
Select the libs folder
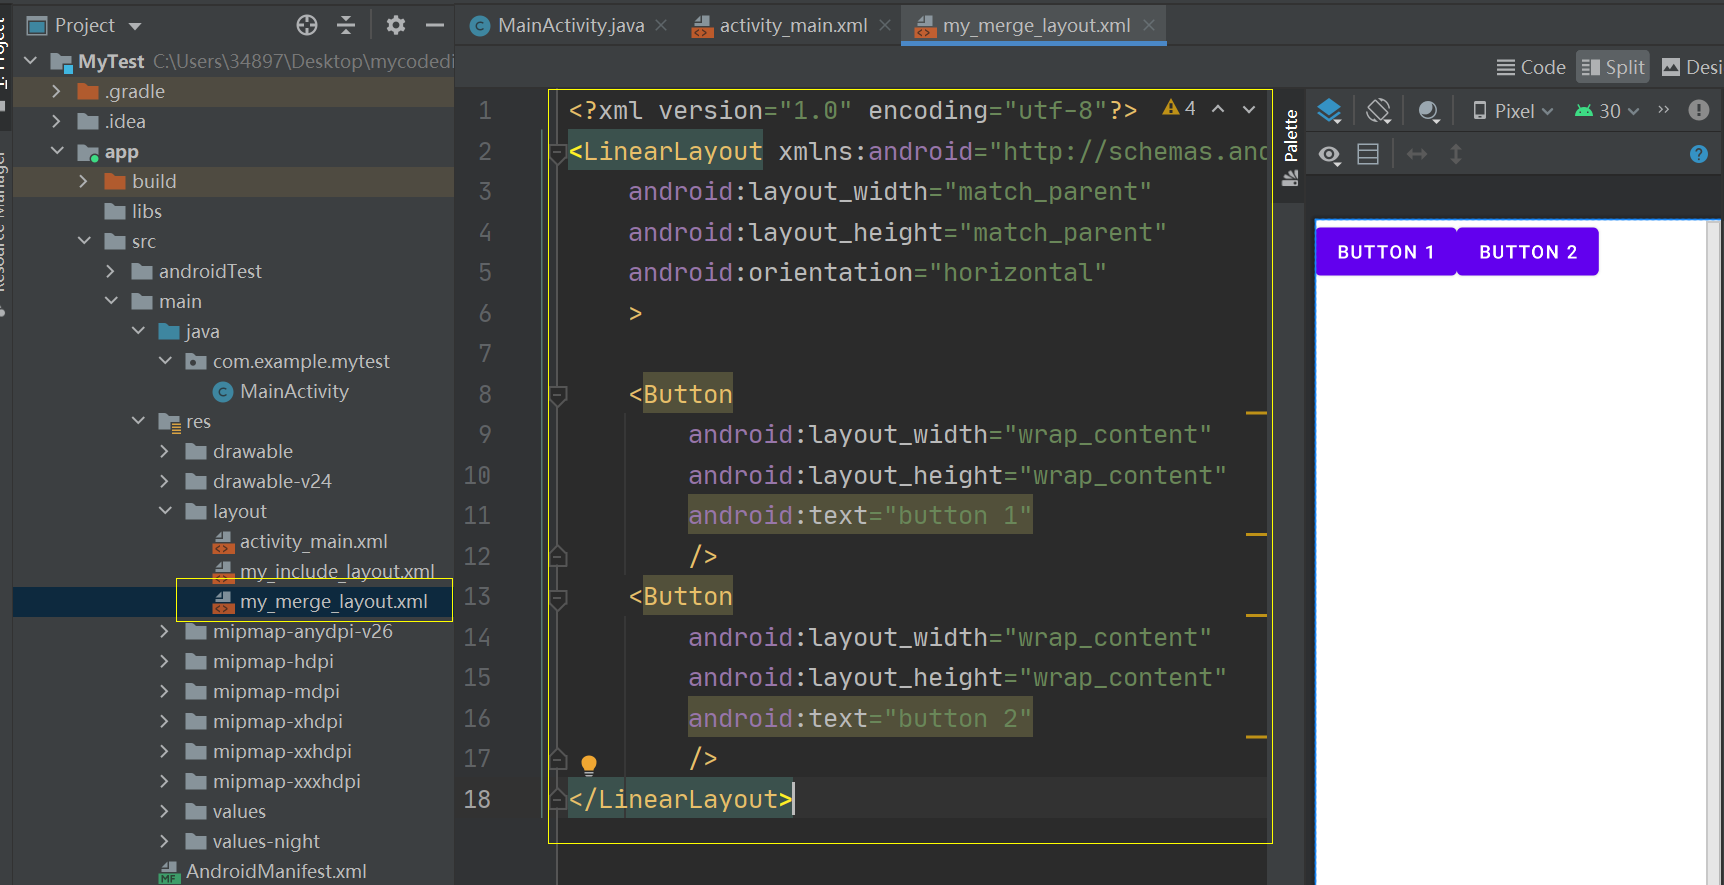(133, 211)
